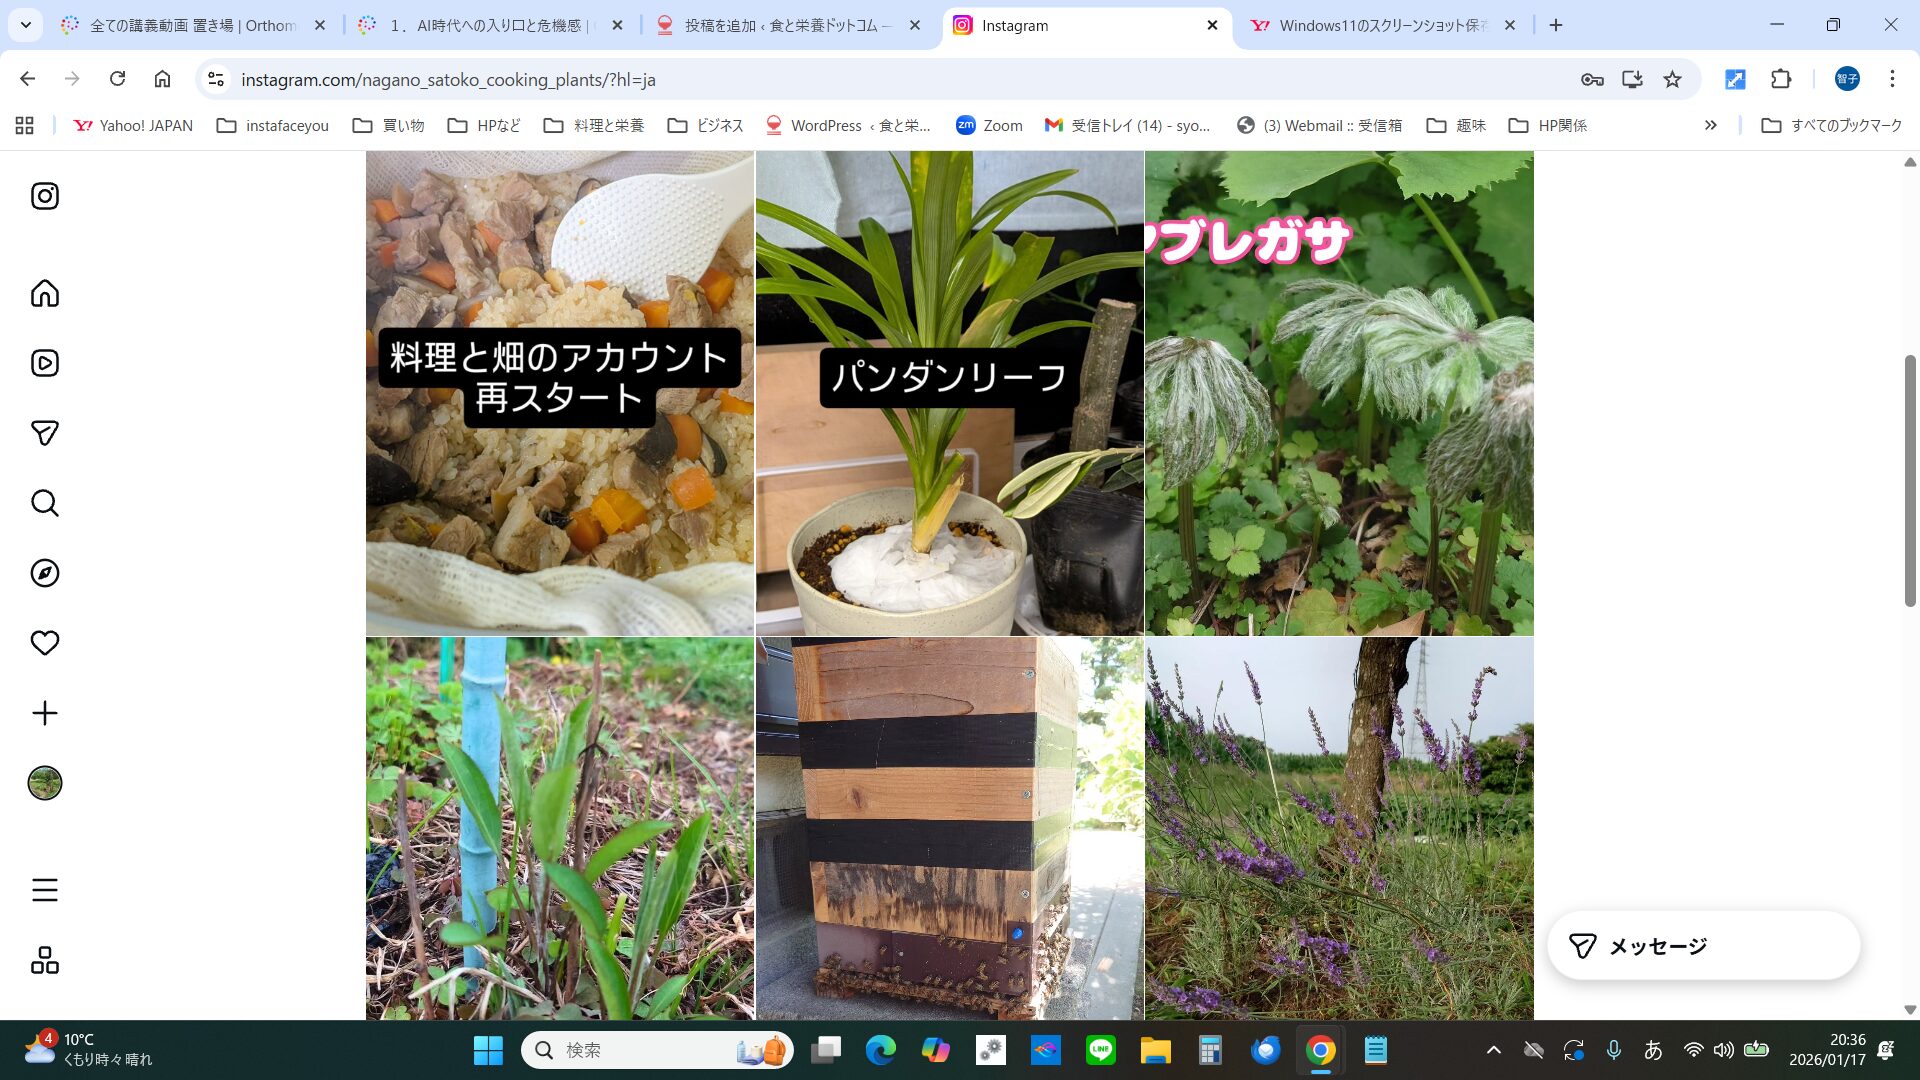The width and height of the screenshot is (1920, 1080).
Task: Open the floating メッセージ button
Action: (x=1703, y=946)
